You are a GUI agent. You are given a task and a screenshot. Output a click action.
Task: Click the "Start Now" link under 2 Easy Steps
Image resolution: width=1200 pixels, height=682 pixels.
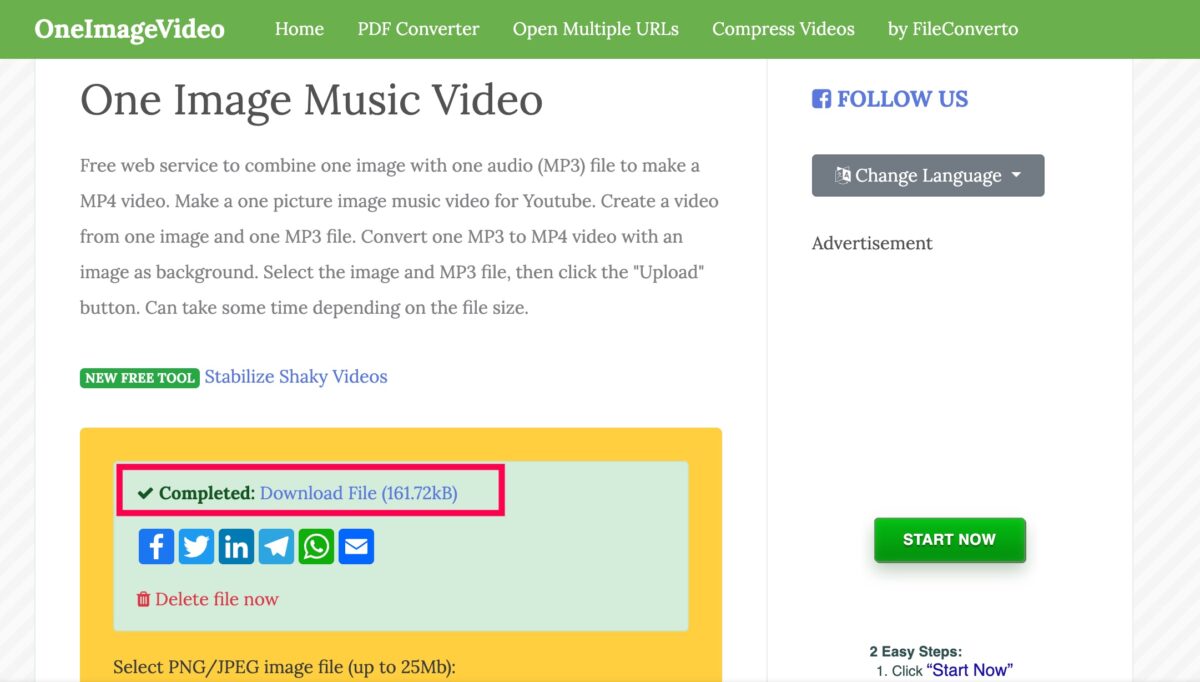click(x=969, y=670)
